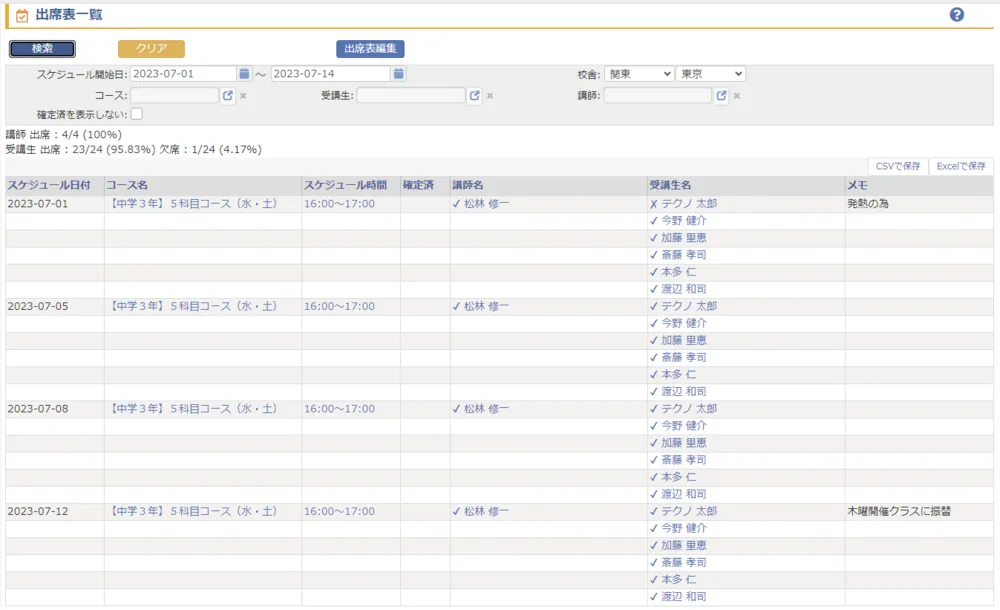Click the attendance list title icon

click(22, 15)
